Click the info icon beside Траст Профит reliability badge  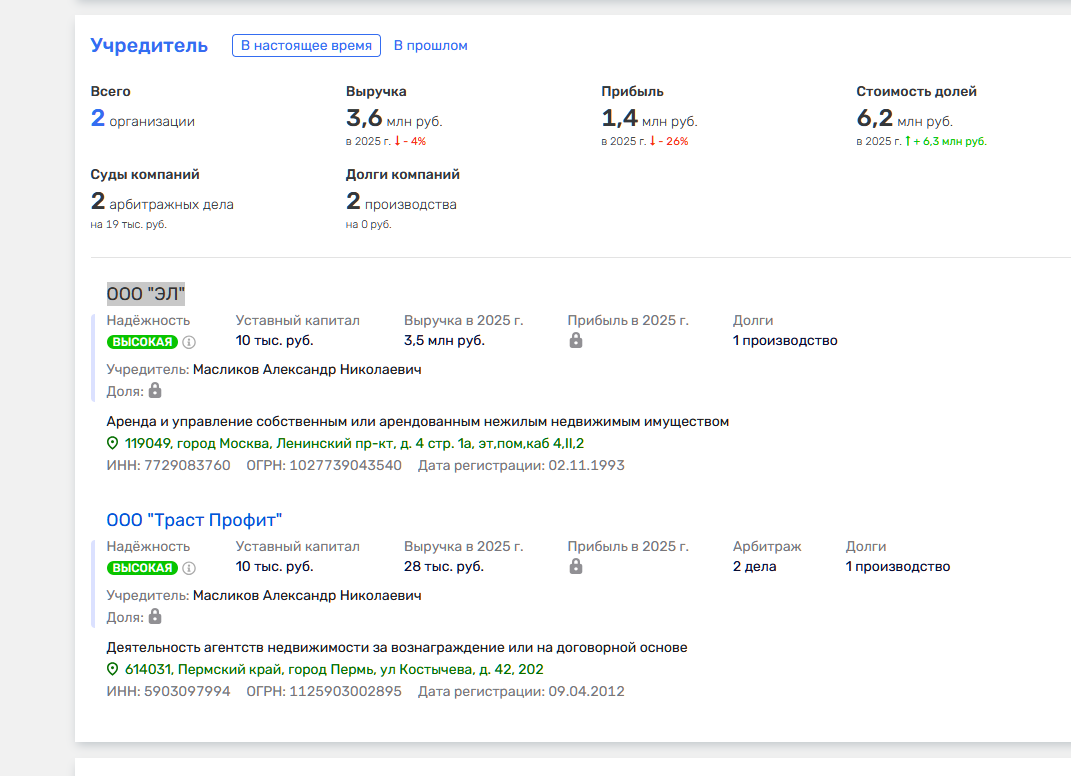(189, 568)
